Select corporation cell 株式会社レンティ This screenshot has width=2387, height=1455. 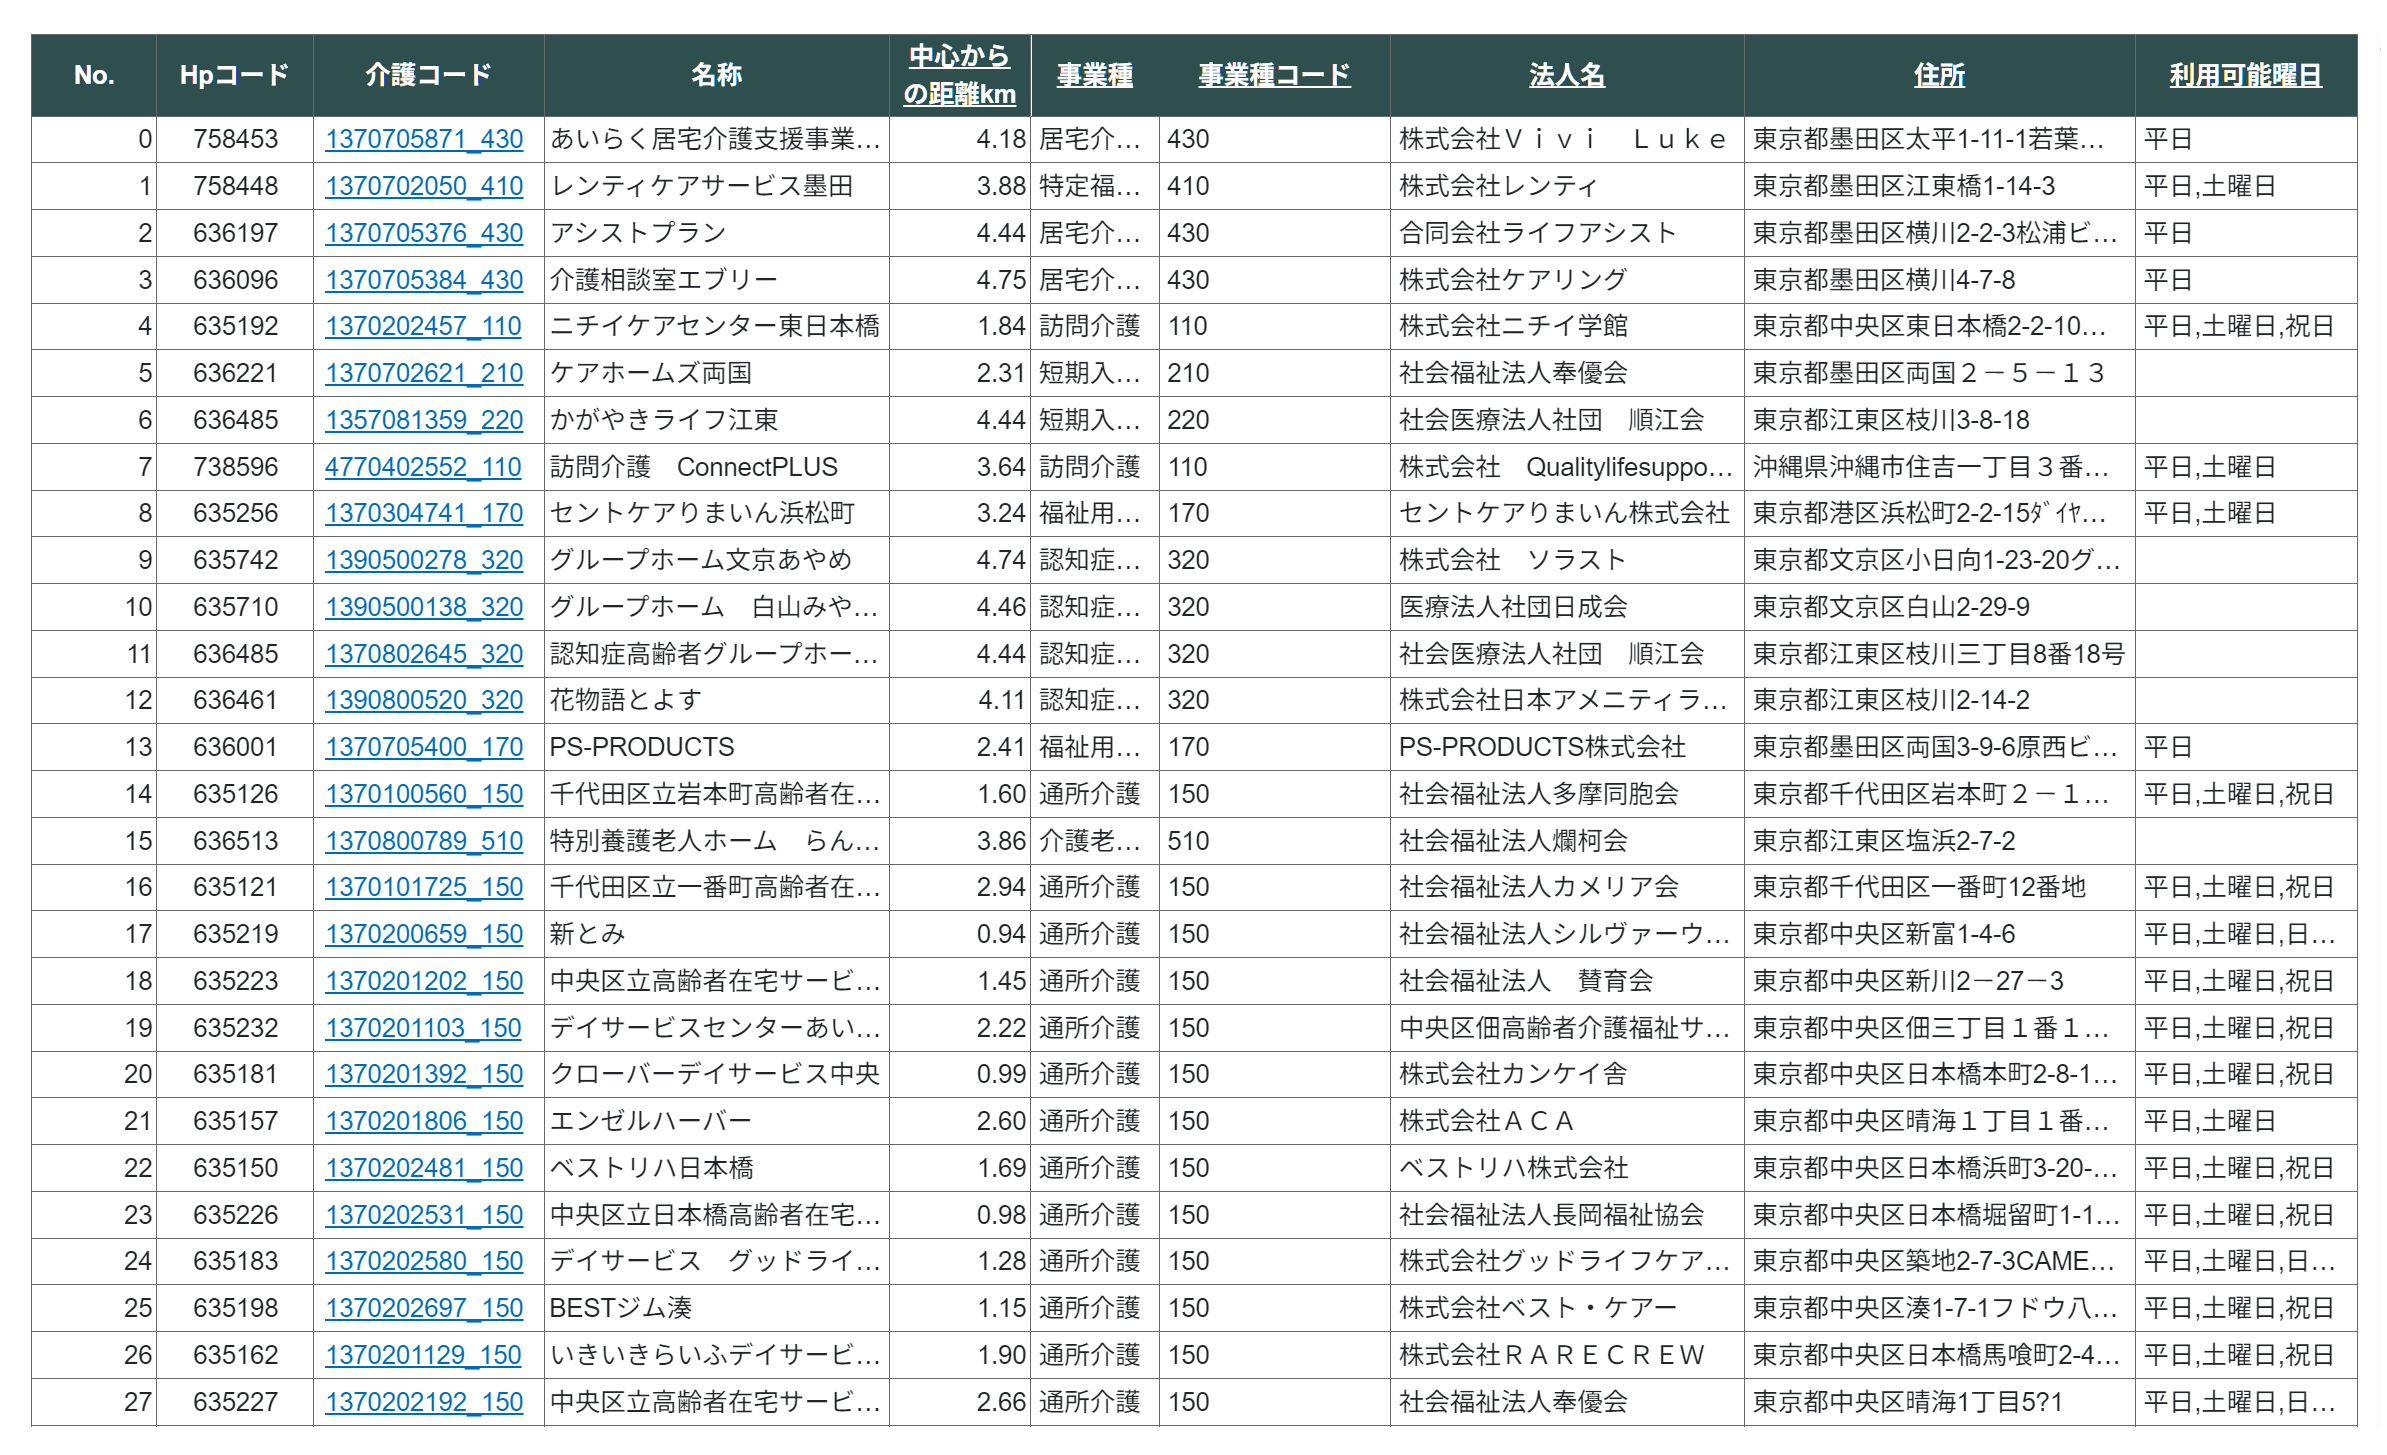click(1567, 186)
